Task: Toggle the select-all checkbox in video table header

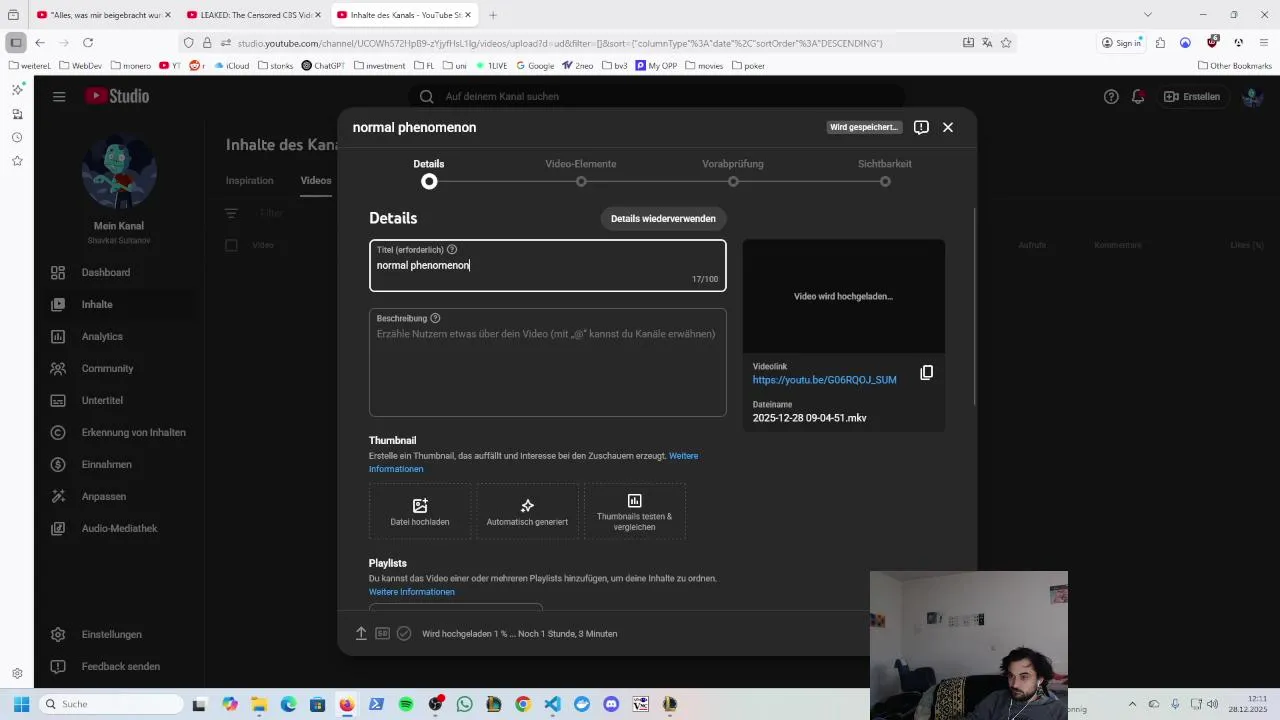Action: pyautogui.click(x=231, y=245)
